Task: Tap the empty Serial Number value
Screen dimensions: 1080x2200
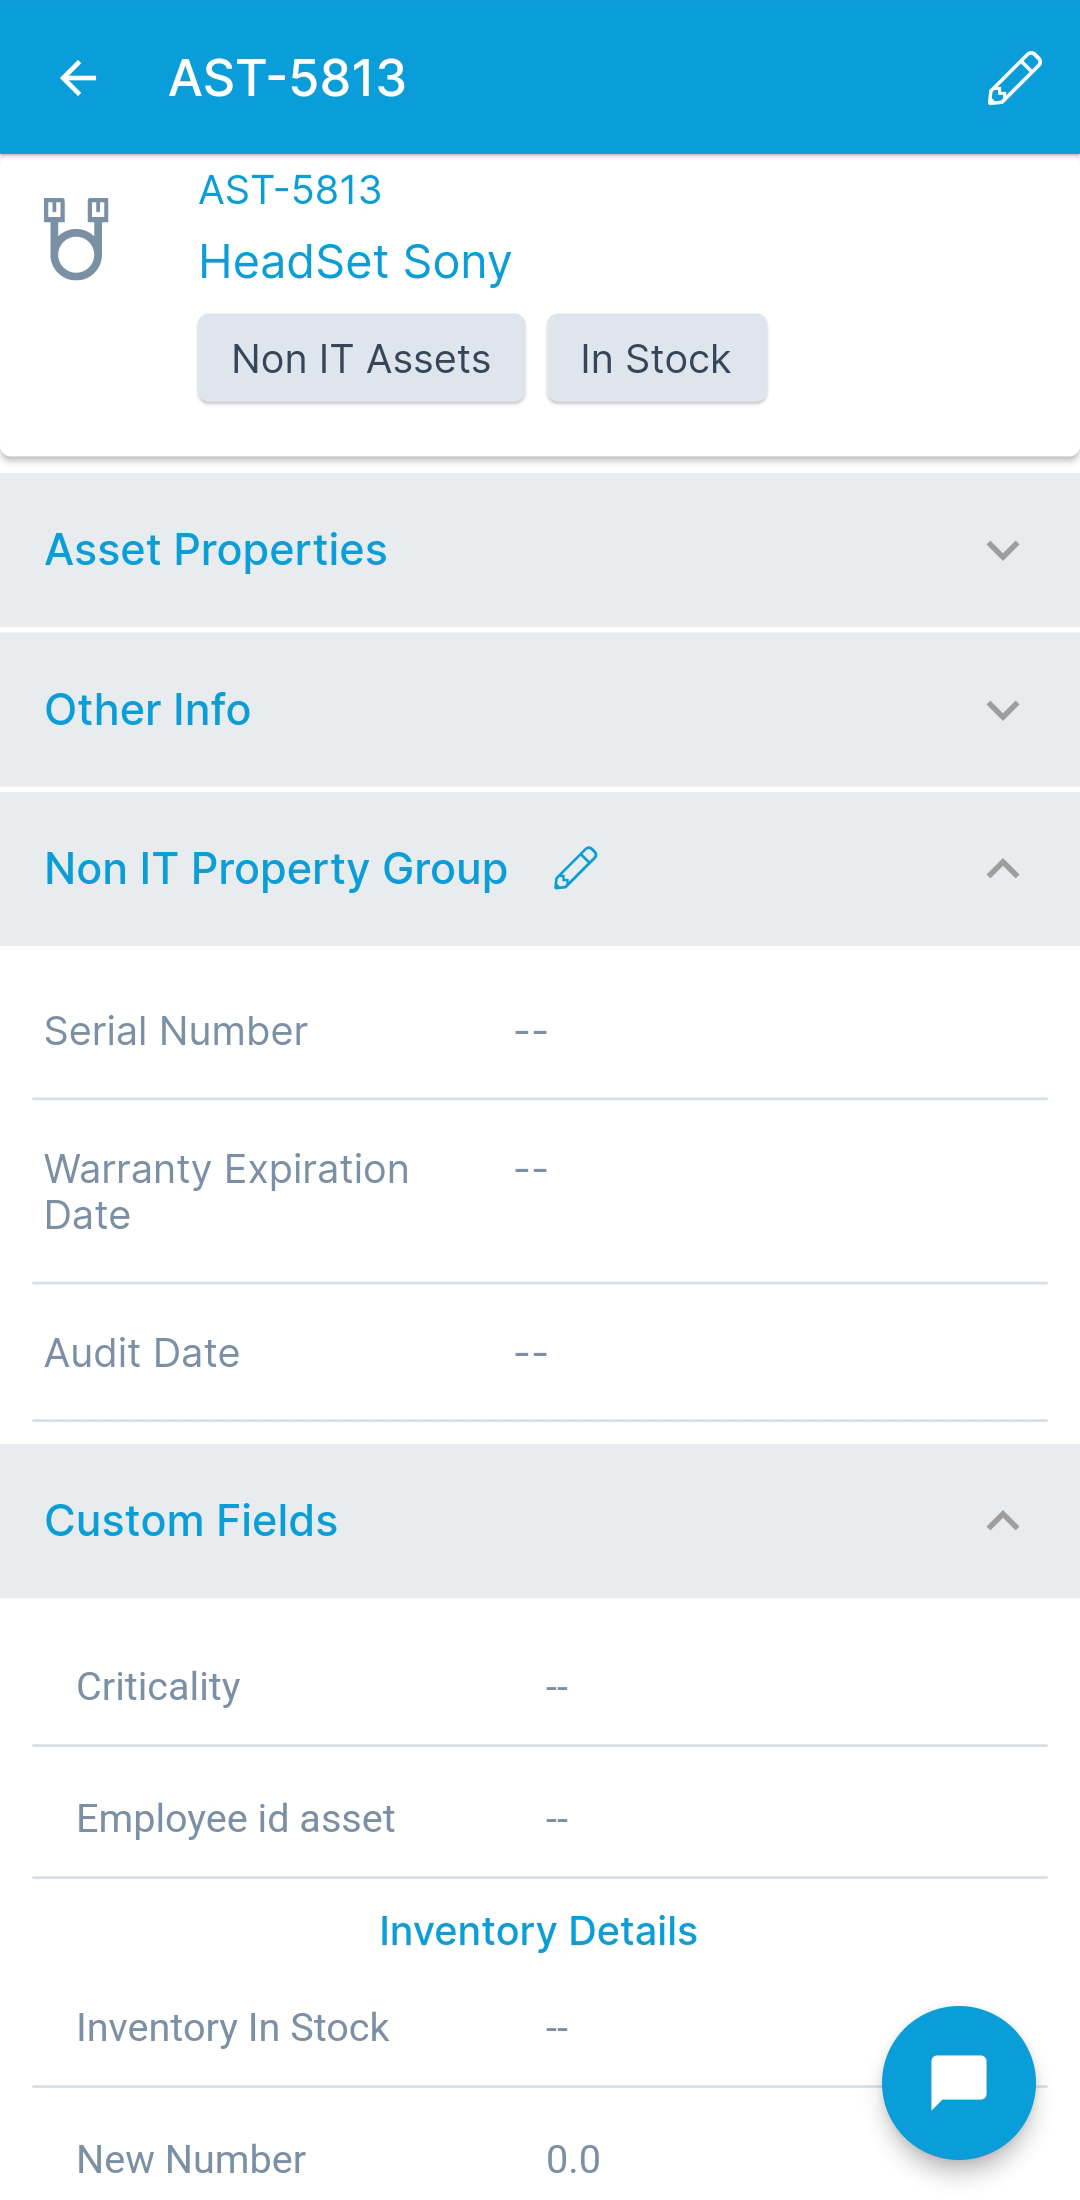Action: [x=530, y=1030]
